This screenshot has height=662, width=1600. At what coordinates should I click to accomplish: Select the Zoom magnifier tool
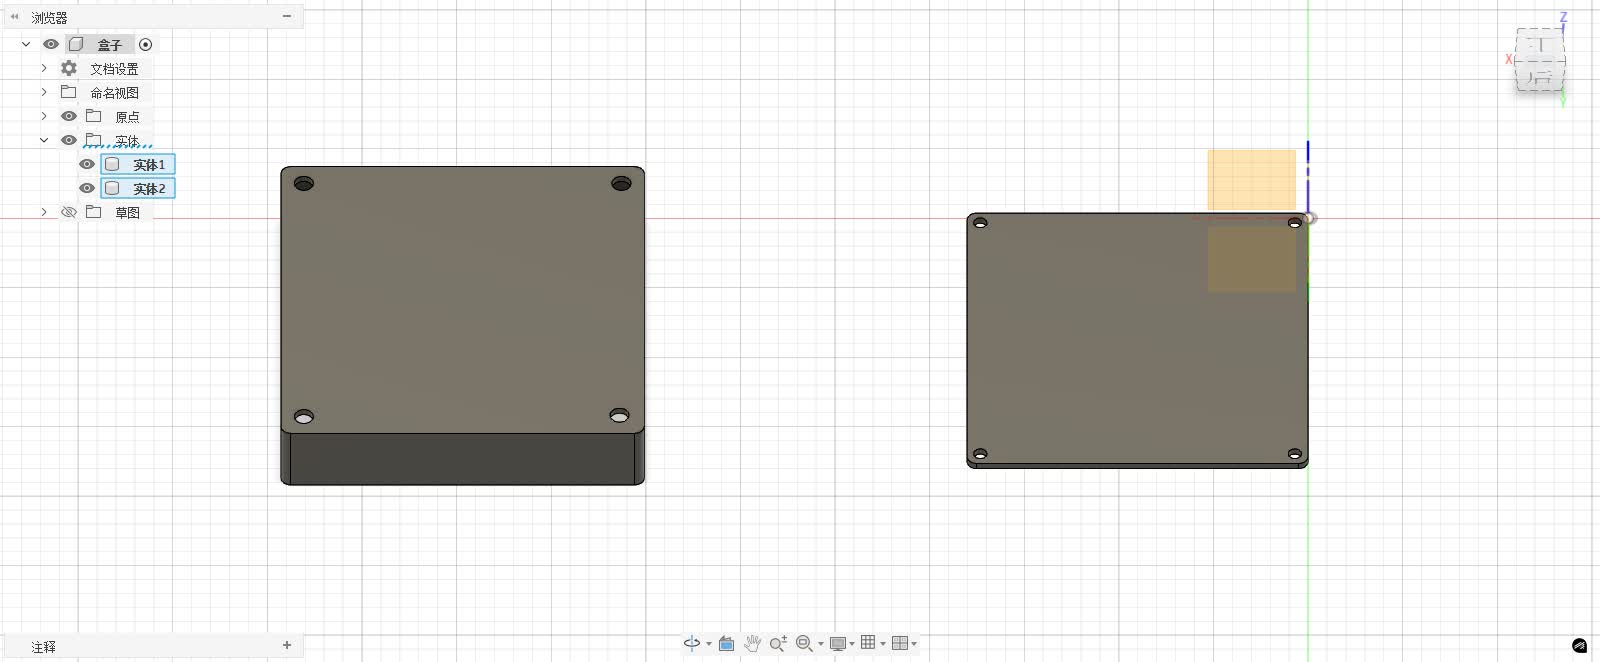coord(778,643)
